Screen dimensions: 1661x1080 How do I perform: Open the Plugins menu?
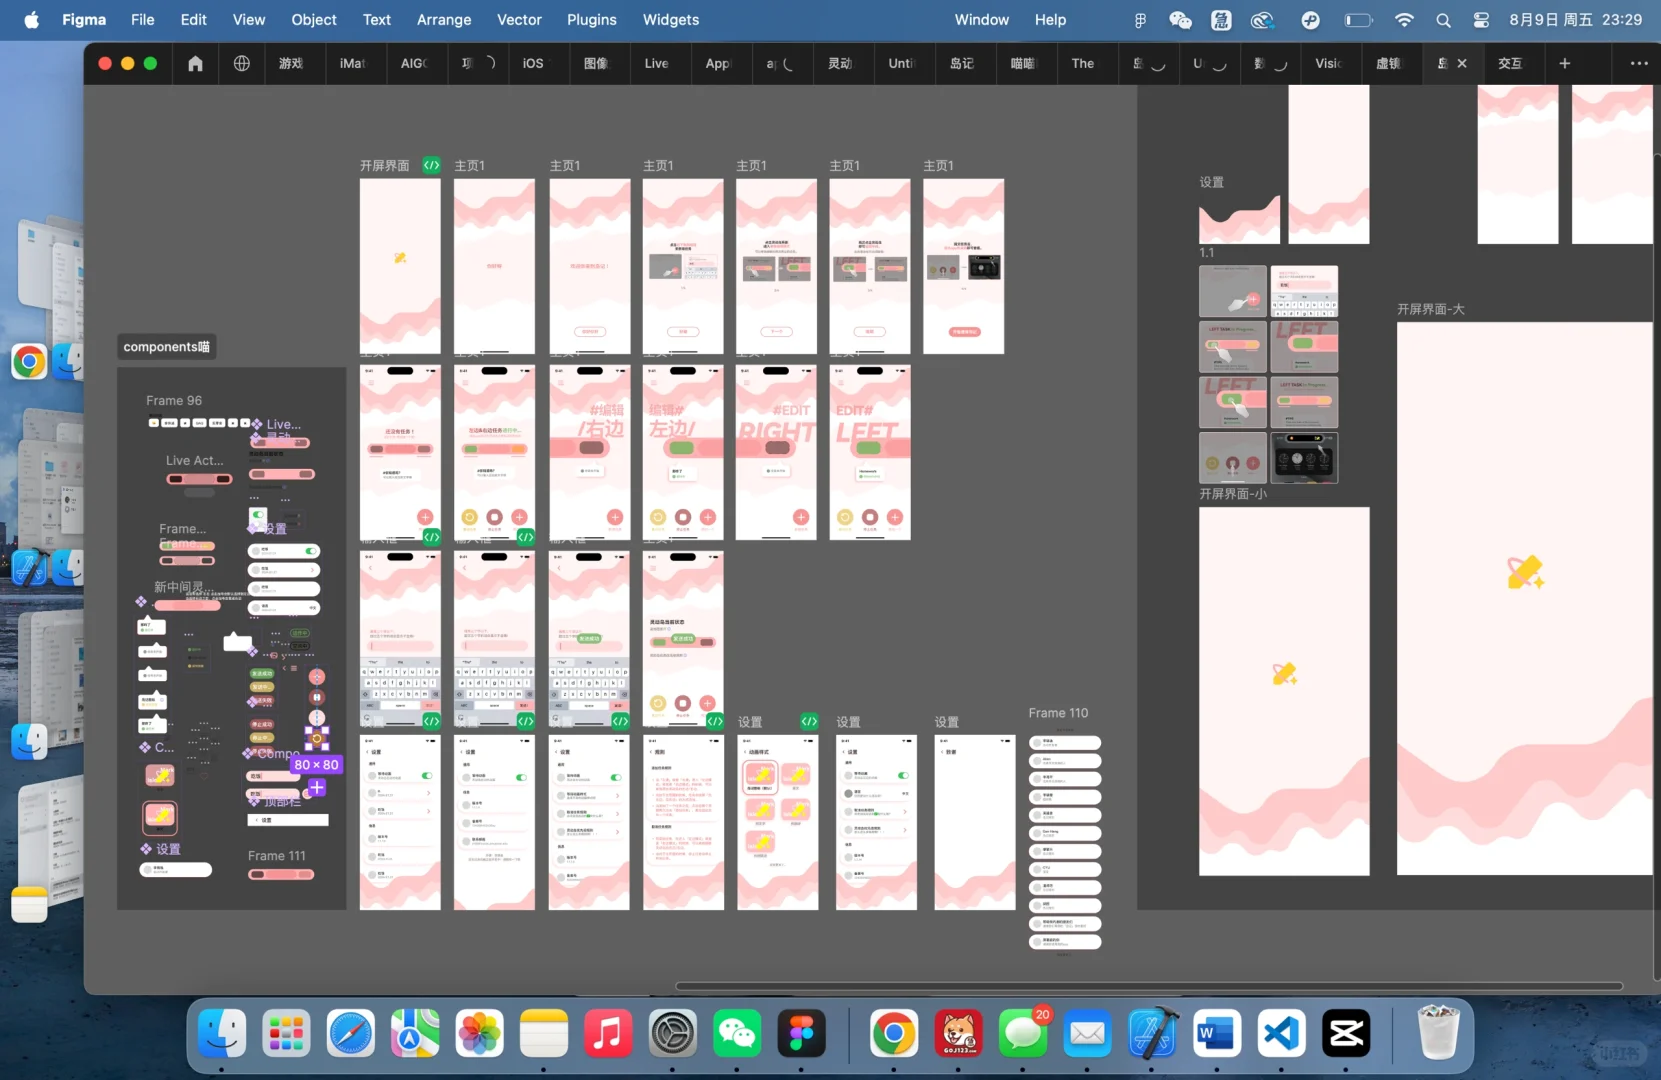592,20
